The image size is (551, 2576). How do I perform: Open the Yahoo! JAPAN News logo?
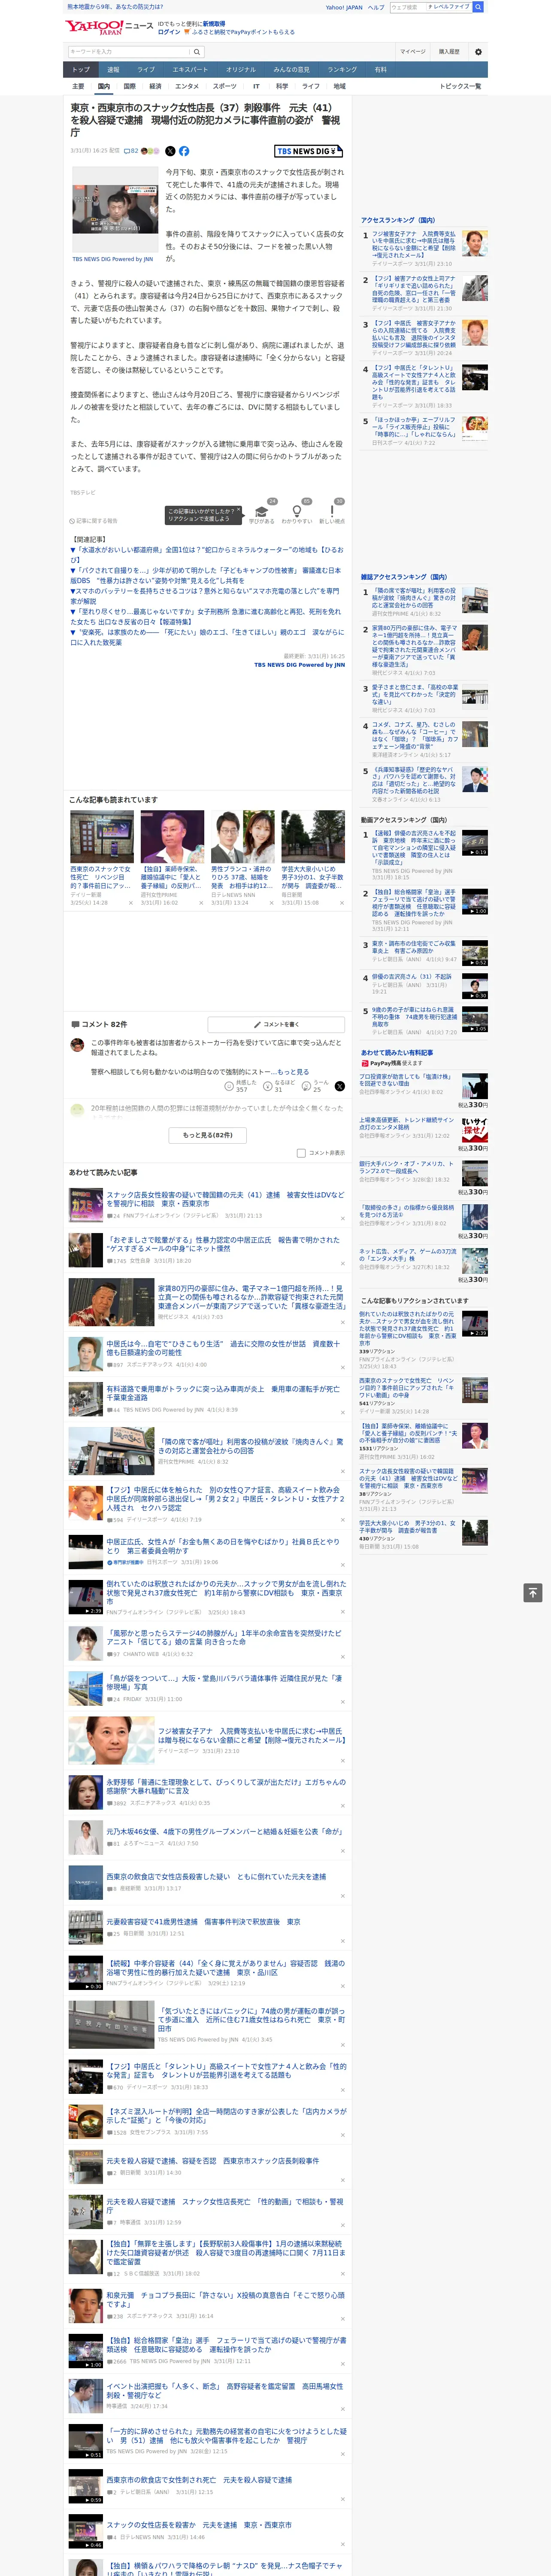tap(109, 27)
